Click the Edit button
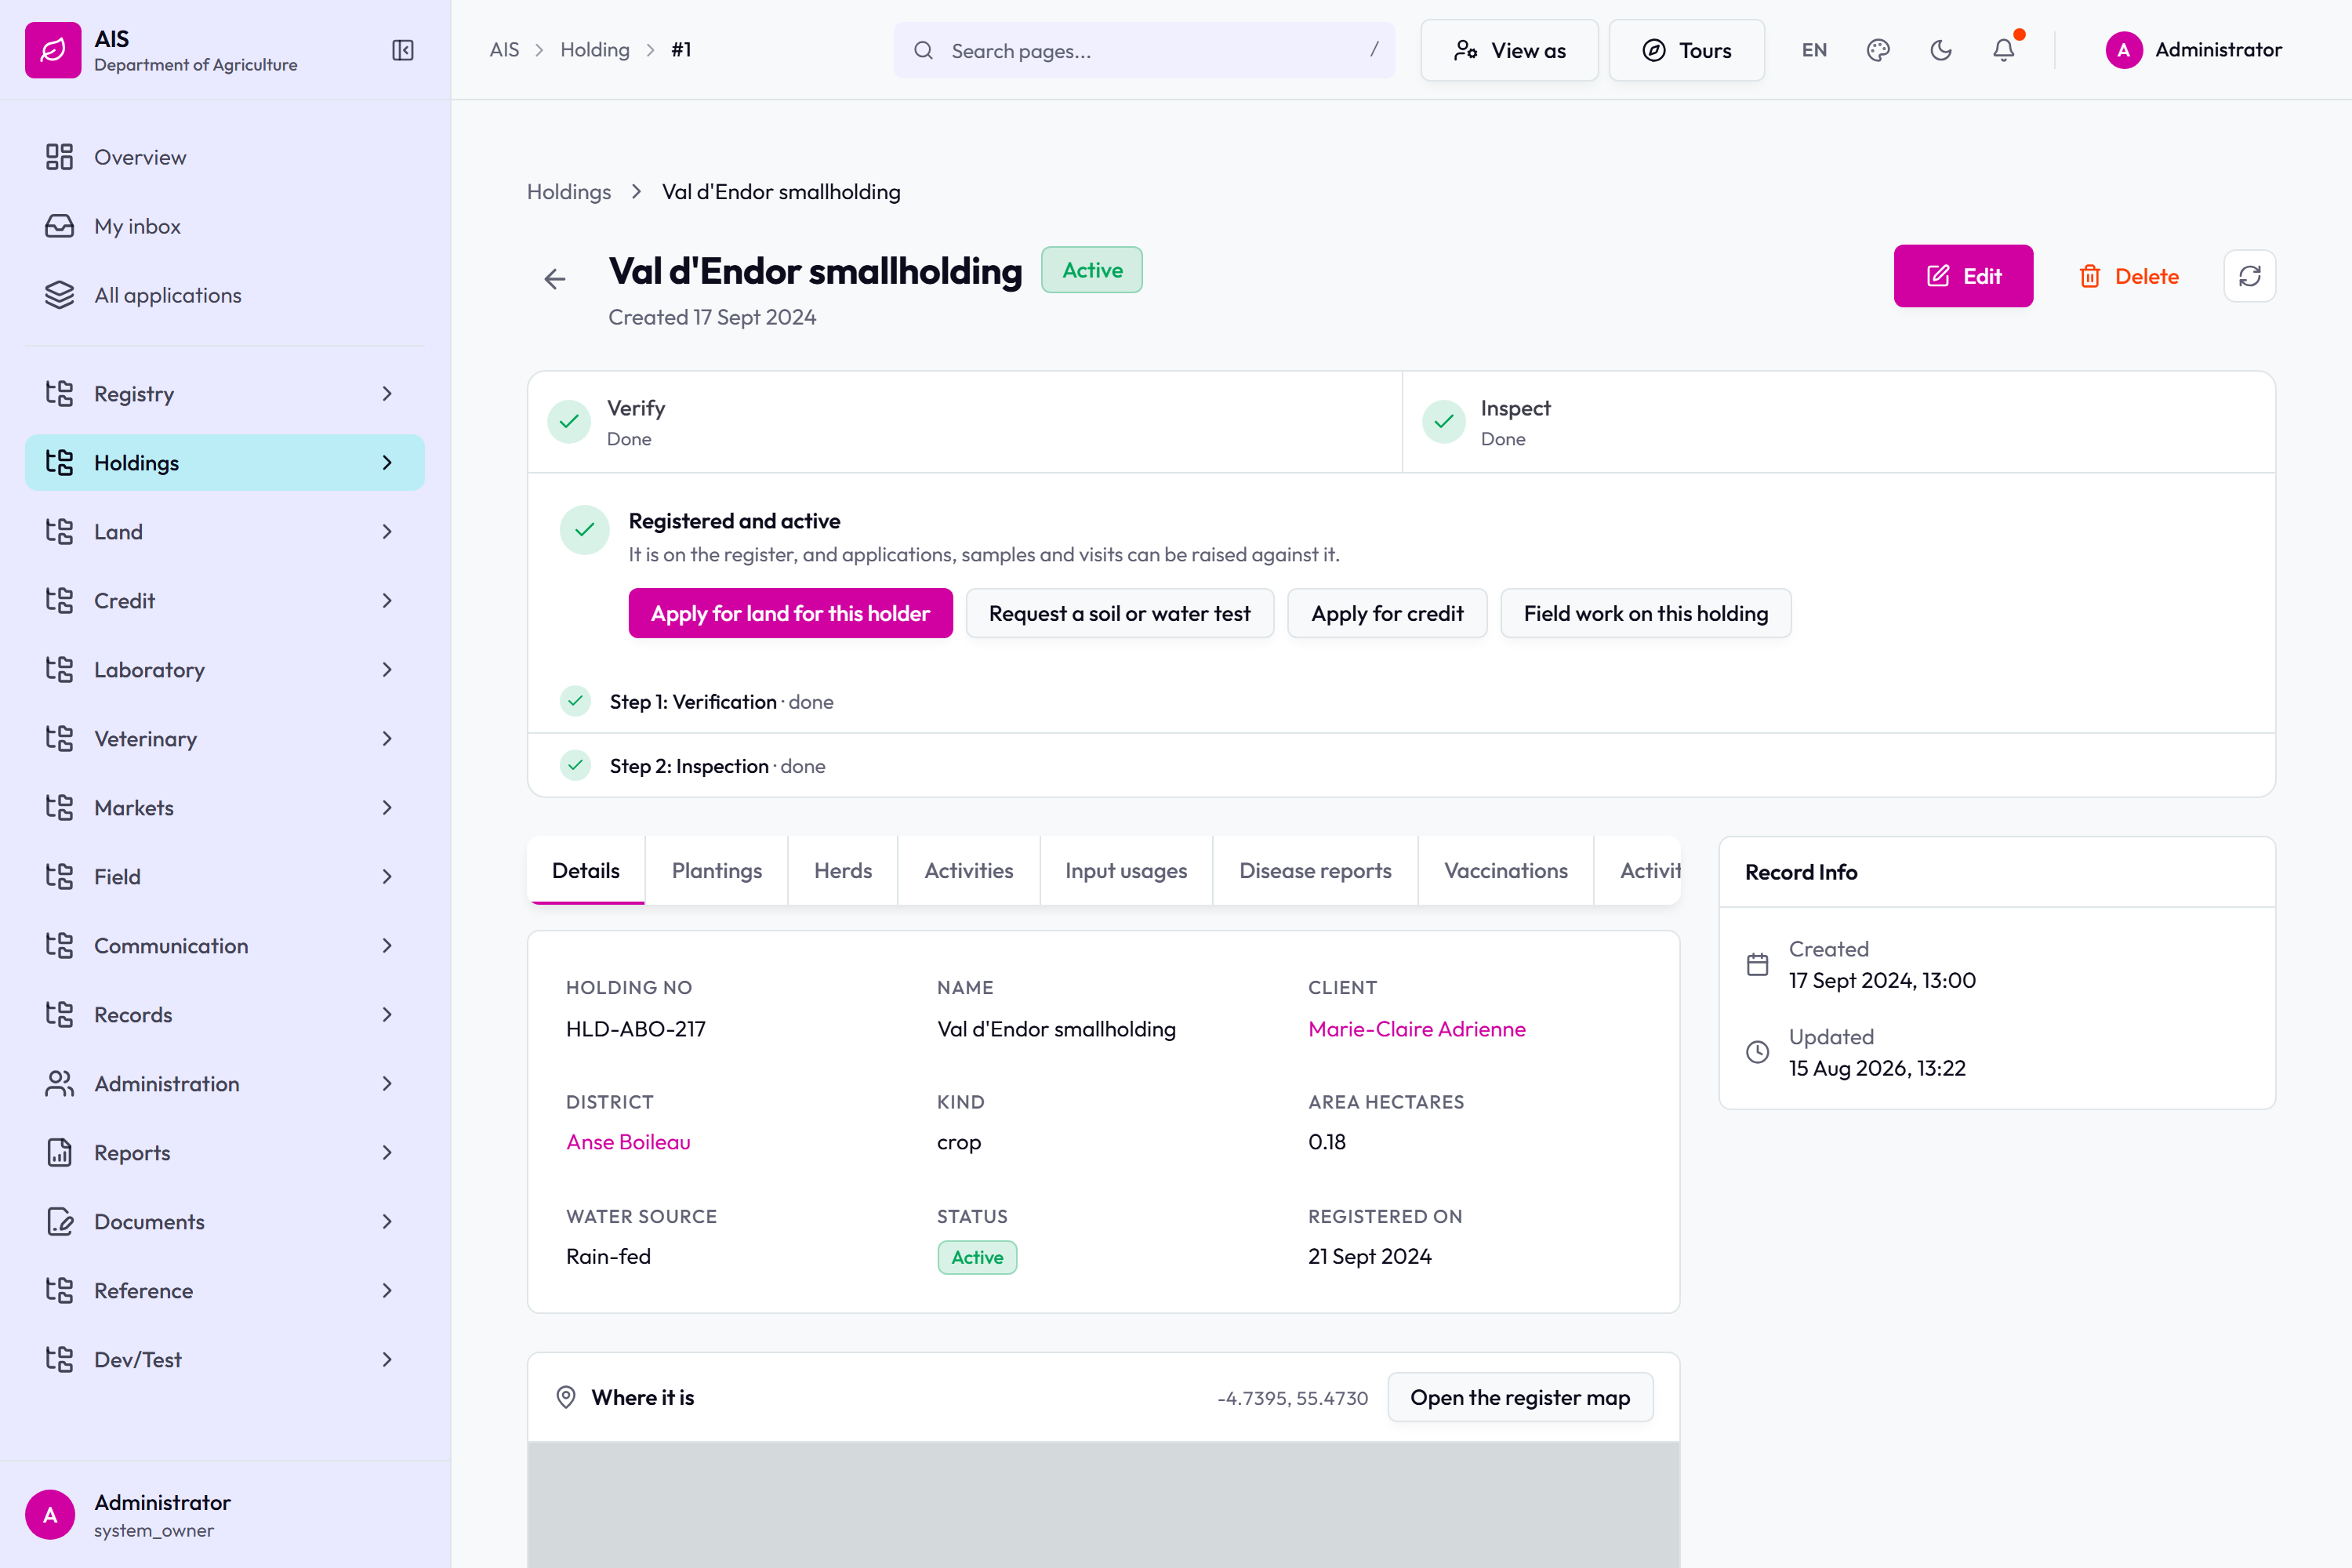This screenshot has width=2352, height=1568. 1963,276
